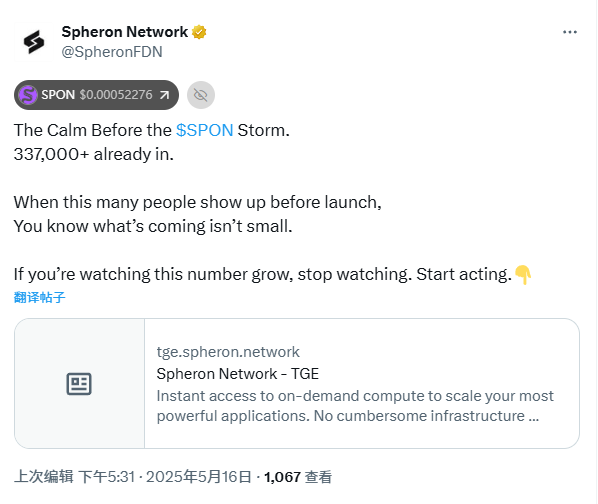598x504 pixels.
Task: Click the pointing-down hand emoji
Action: click(523, 274)
